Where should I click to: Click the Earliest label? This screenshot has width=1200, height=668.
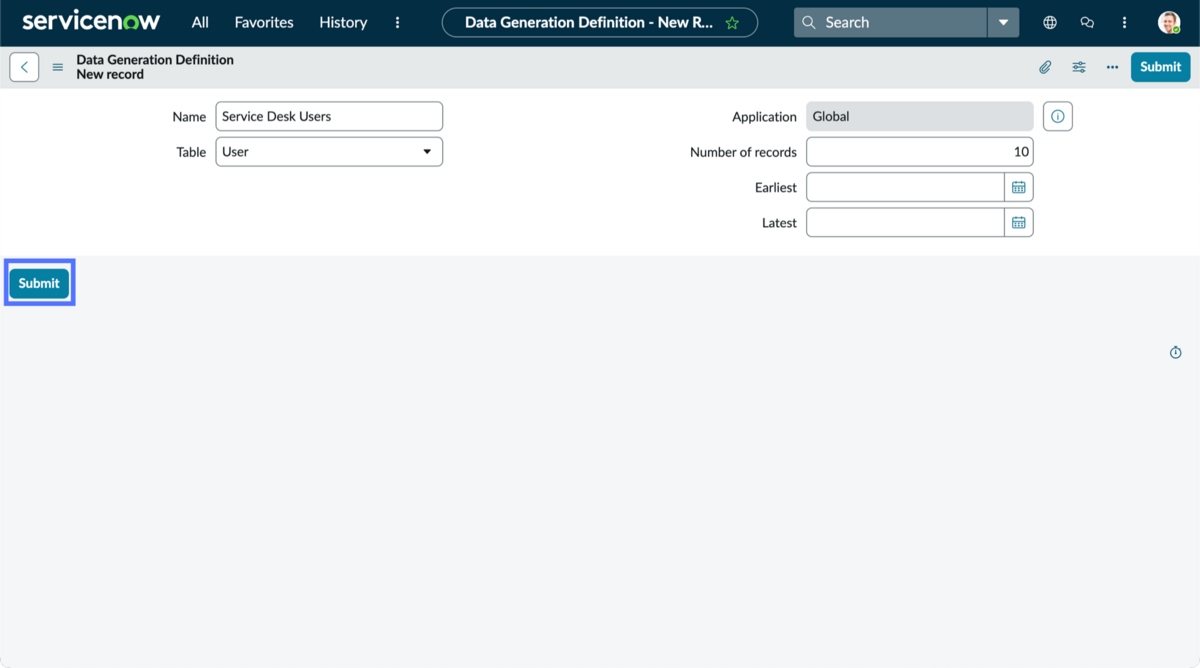coord(776,188)
